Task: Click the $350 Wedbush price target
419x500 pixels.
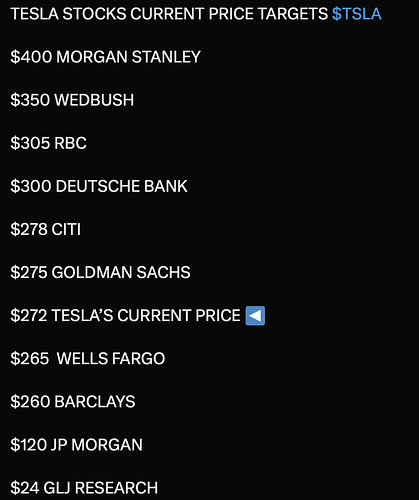Action: click(x=72, y=100)
